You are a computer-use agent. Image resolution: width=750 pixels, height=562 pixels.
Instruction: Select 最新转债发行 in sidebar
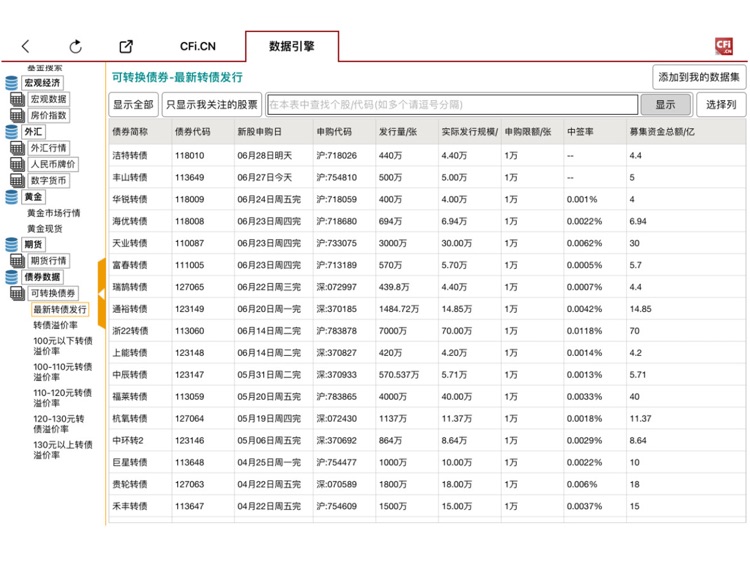click(60, 309)
